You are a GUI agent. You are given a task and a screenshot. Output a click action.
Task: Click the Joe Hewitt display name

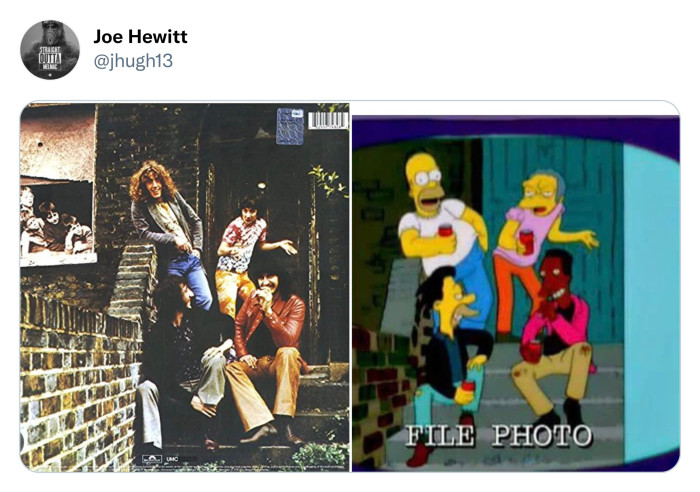pyautogui.click(x=140, y=36)
